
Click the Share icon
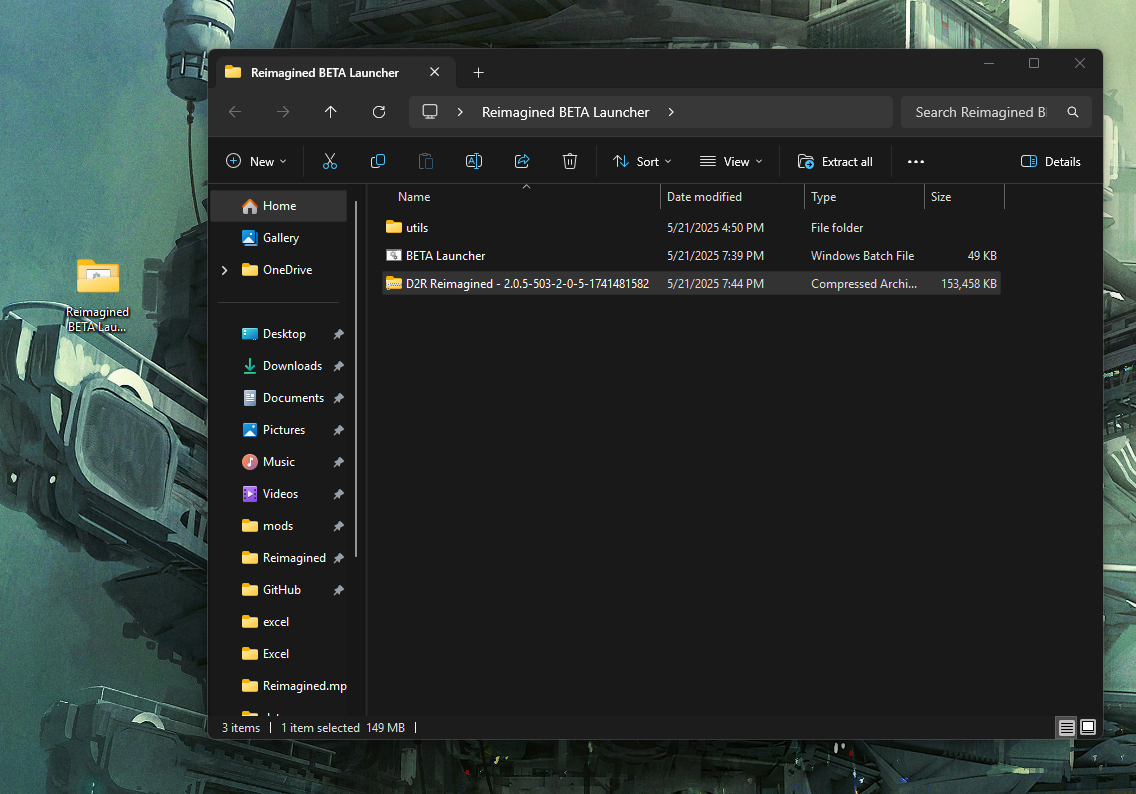[522, 162]
